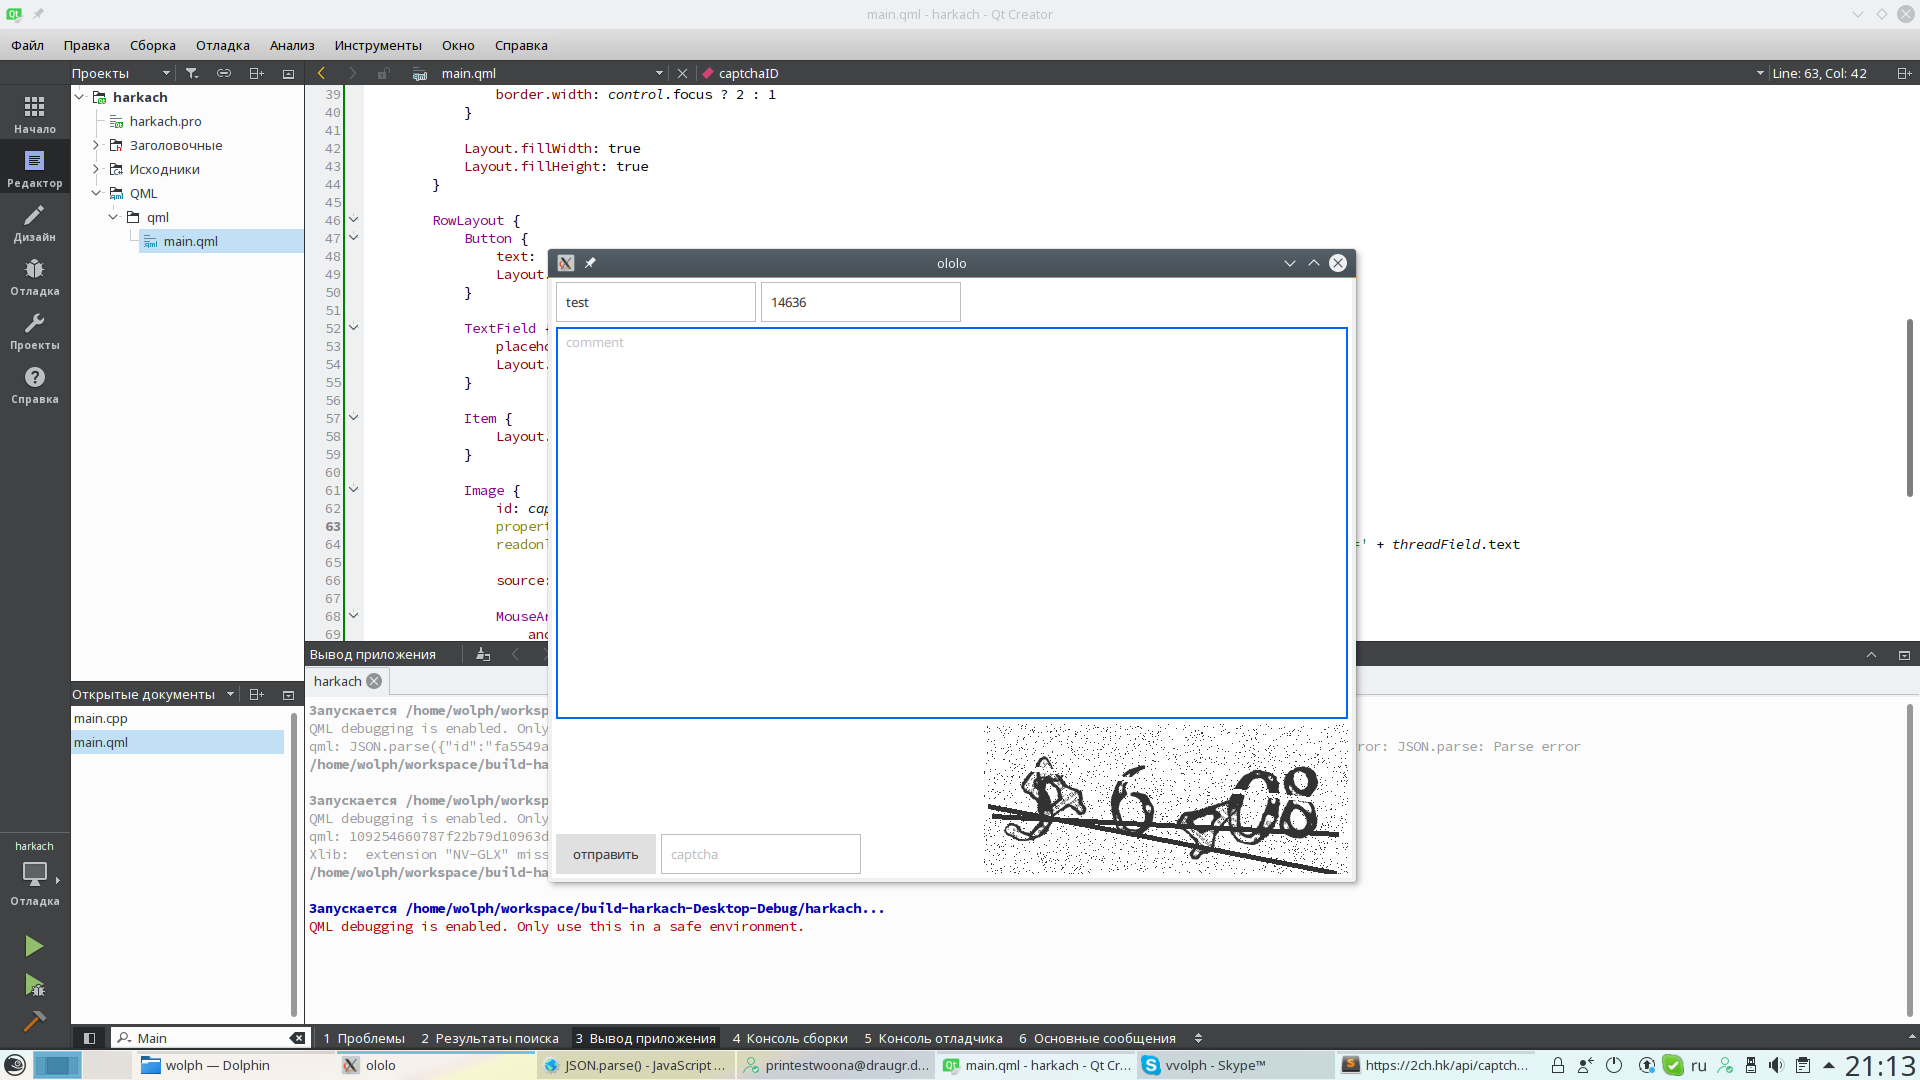Open the Правка menu
The height and width of the screenshot is (1080, 1920).
coord(87,45)
